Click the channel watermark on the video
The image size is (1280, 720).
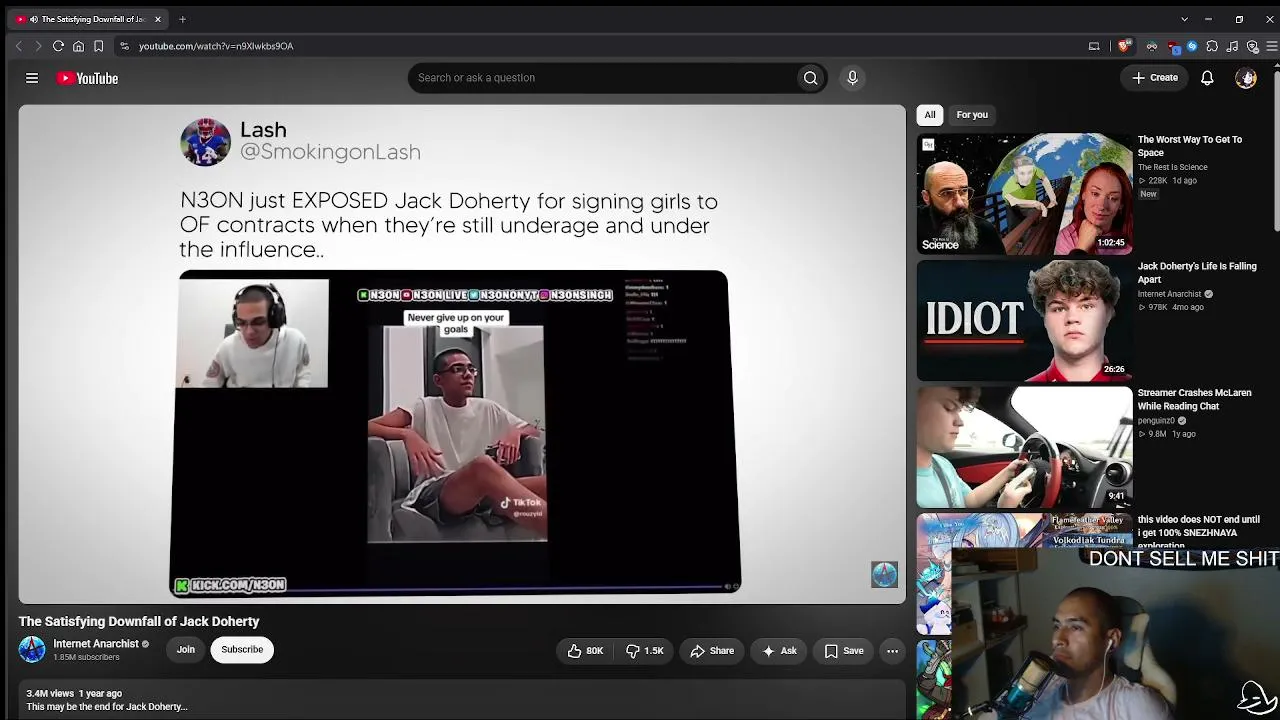[884, 574]
